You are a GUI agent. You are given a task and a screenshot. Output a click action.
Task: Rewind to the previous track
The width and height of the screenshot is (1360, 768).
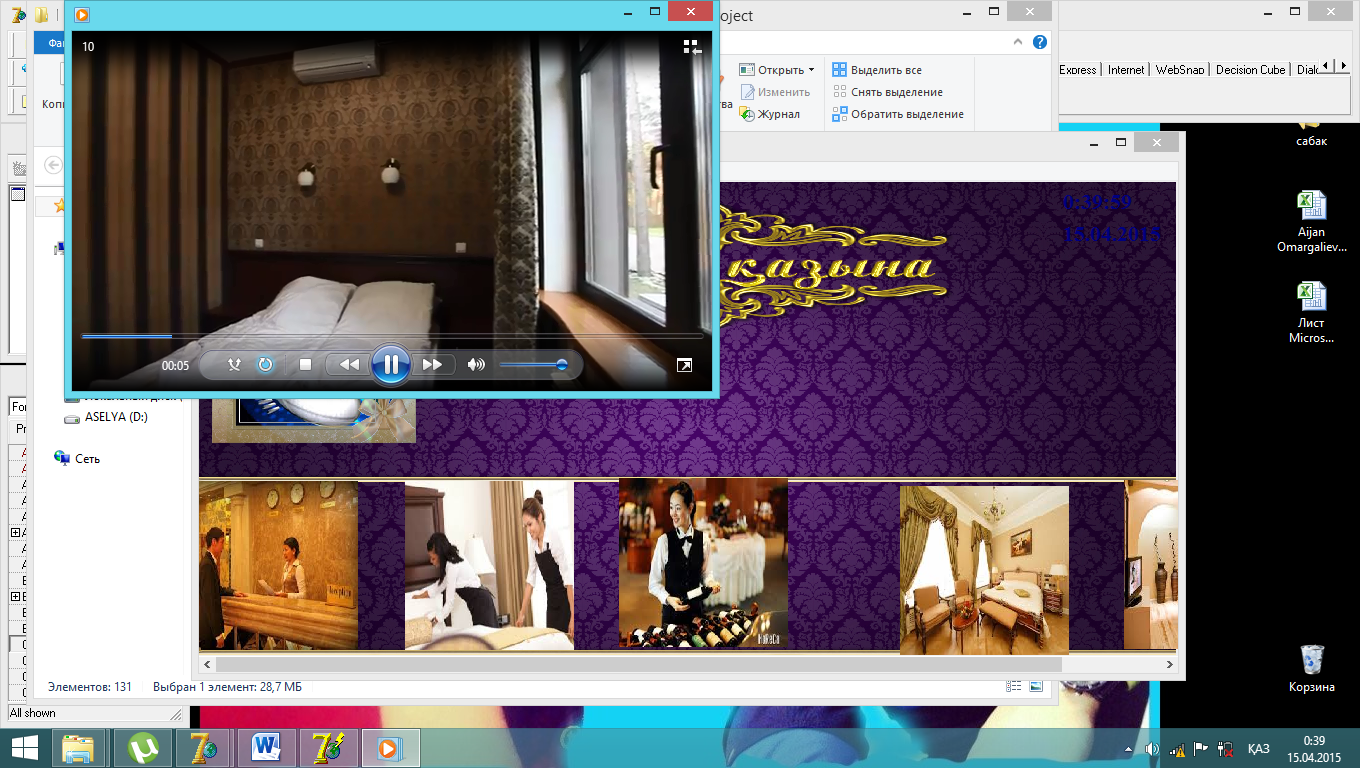point(349,365)
